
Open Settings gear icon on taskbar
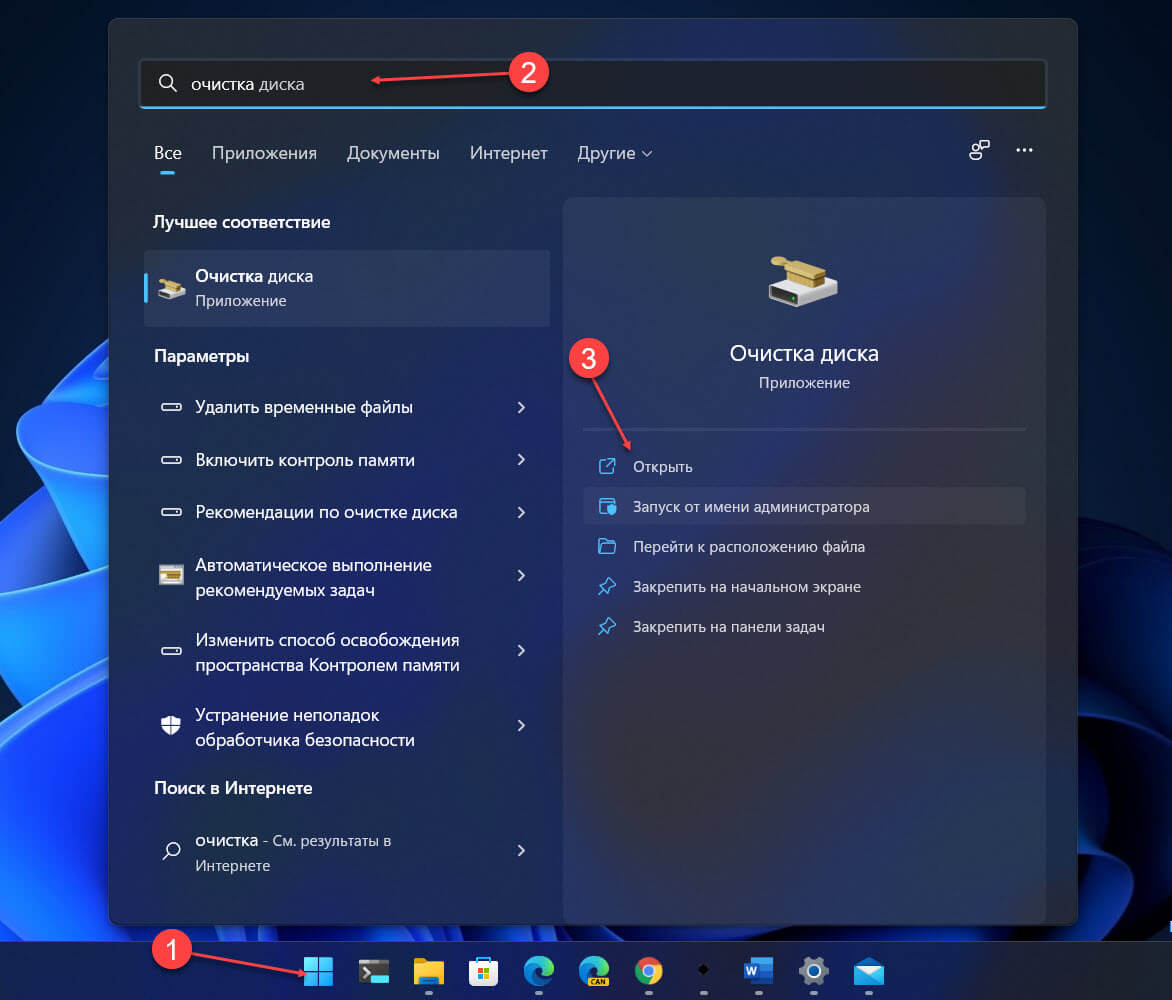click(813, 972)
